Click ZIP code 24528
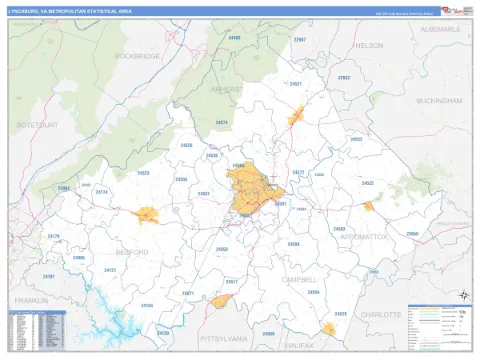Viewport: 480px width, 360px height. tap(341, 314)
